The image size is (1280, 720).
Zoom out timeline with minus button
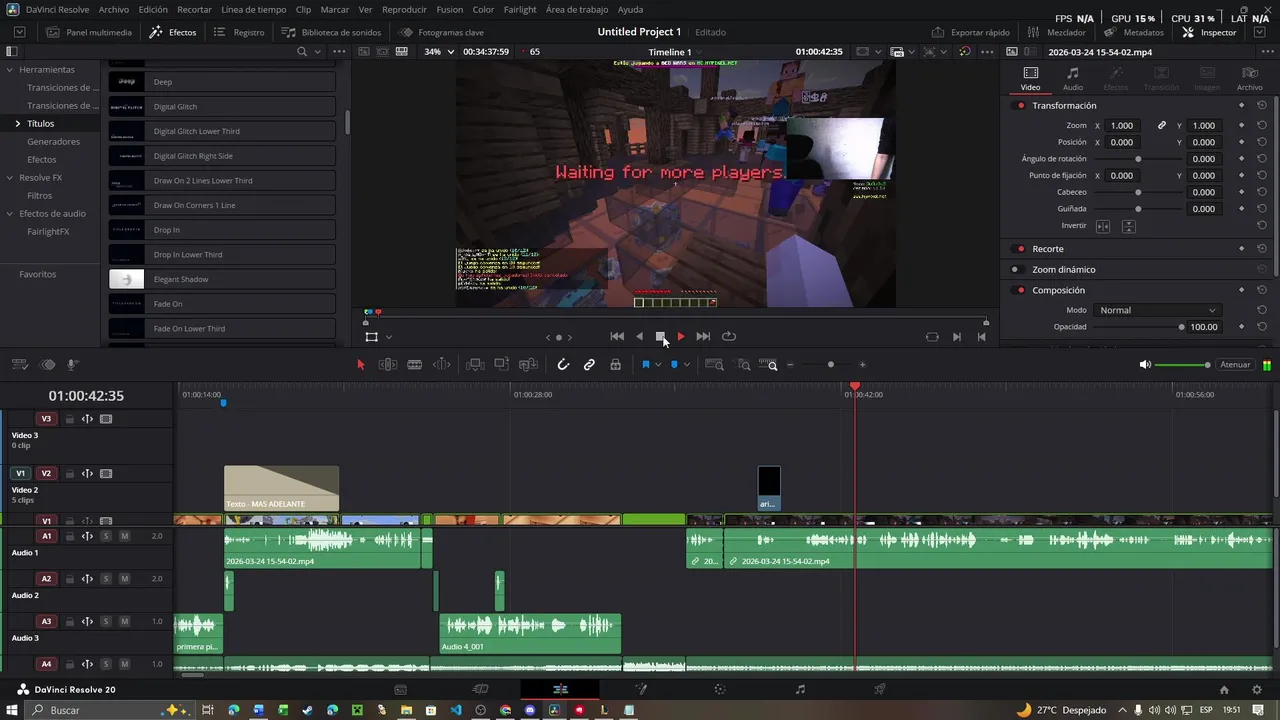(x=790, y=365)
